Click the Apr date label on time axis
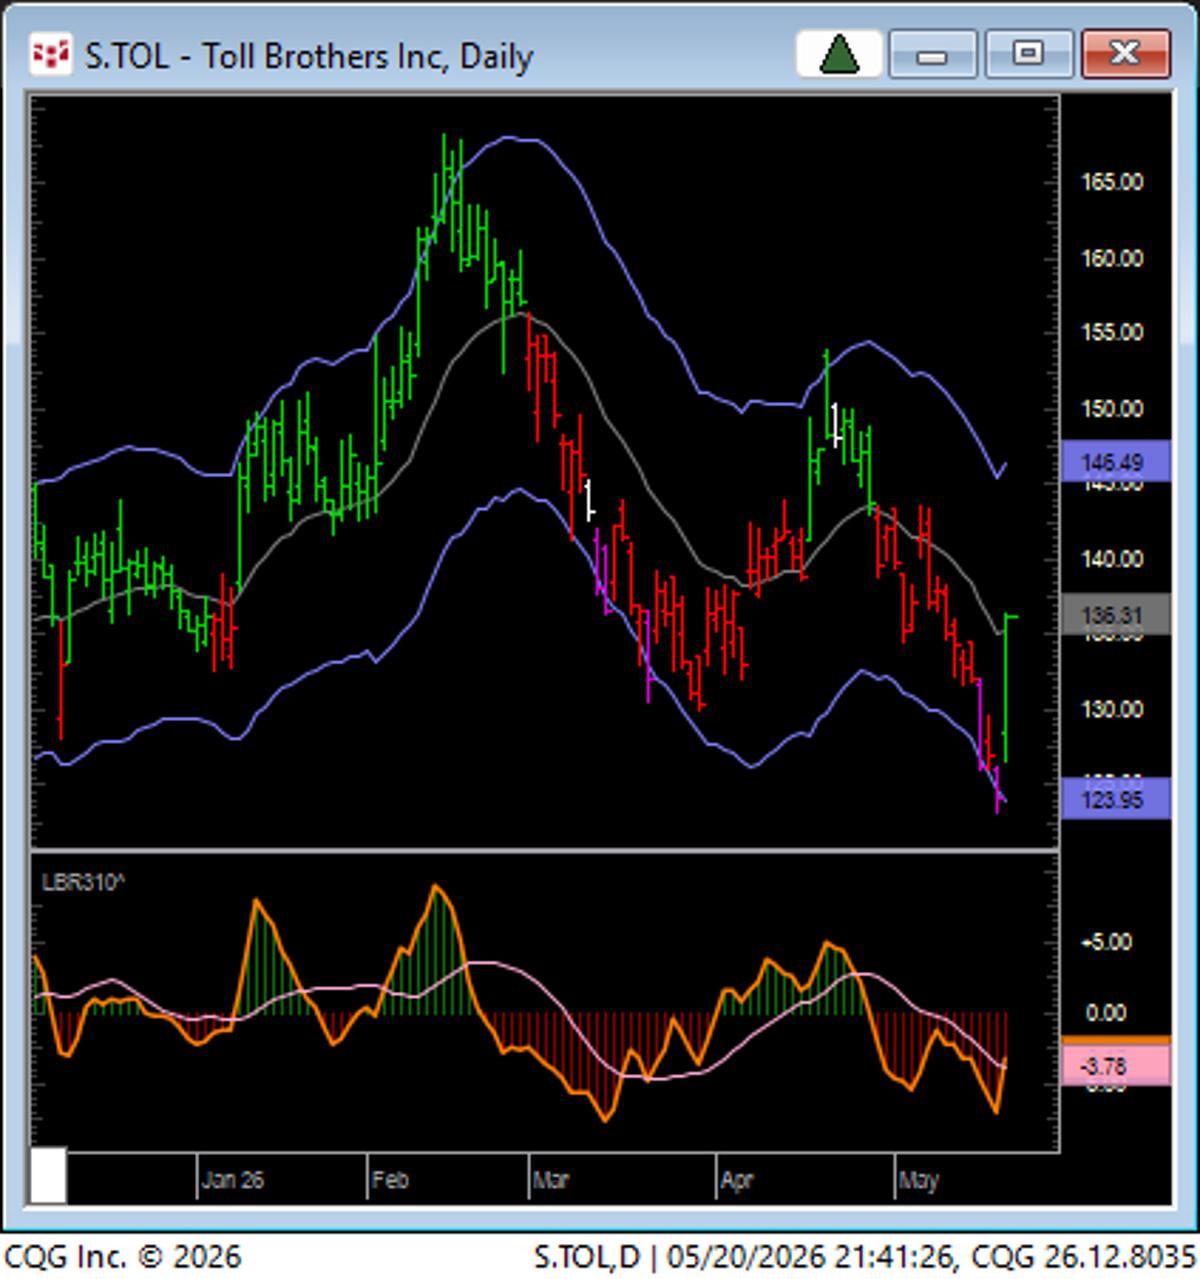1200x1279 pixels. (x=736, y=1180)
